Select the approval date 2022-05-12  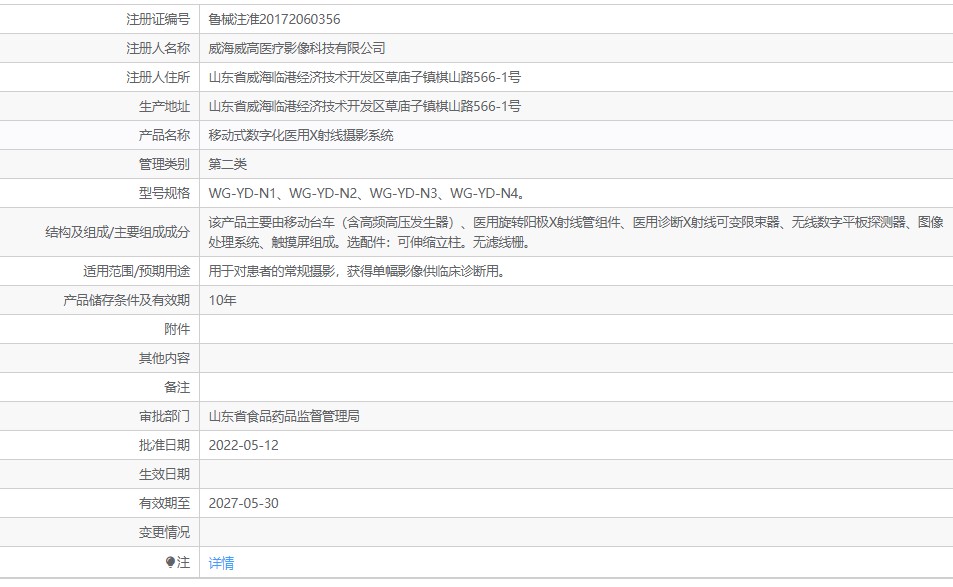click(x=244, y=445)
